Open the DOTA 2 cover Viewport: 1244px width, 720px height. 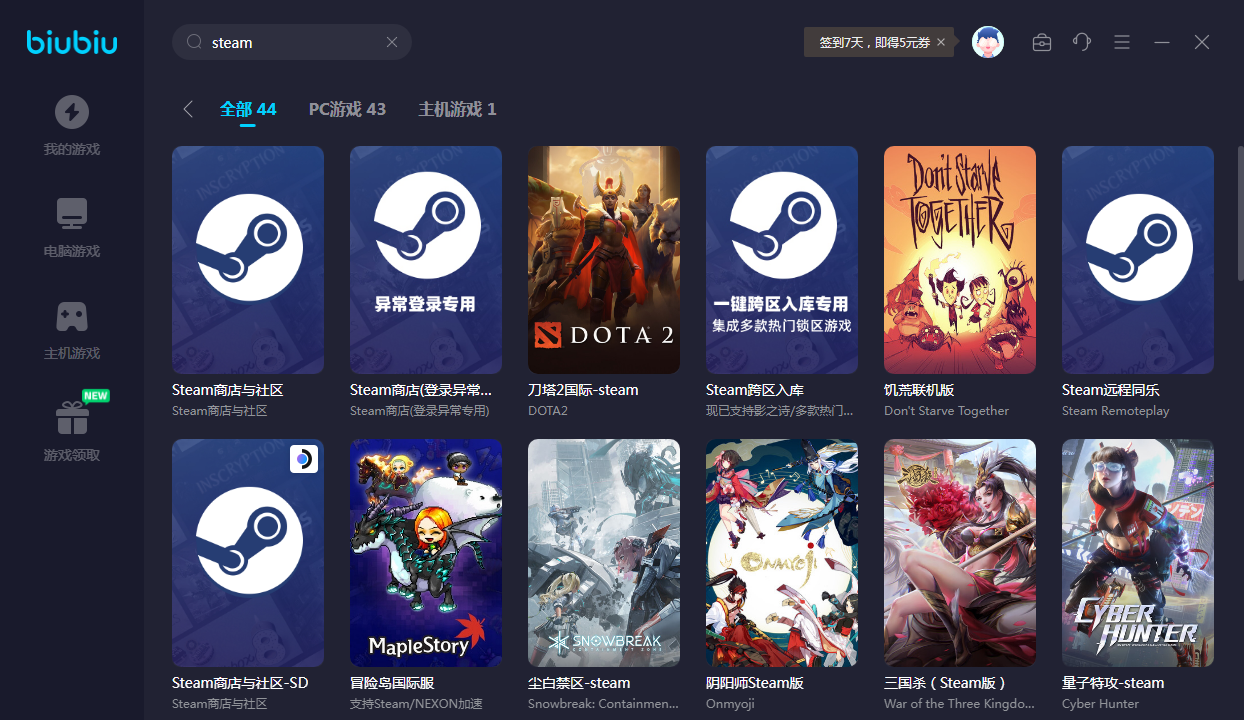click(x=604, y=260)
